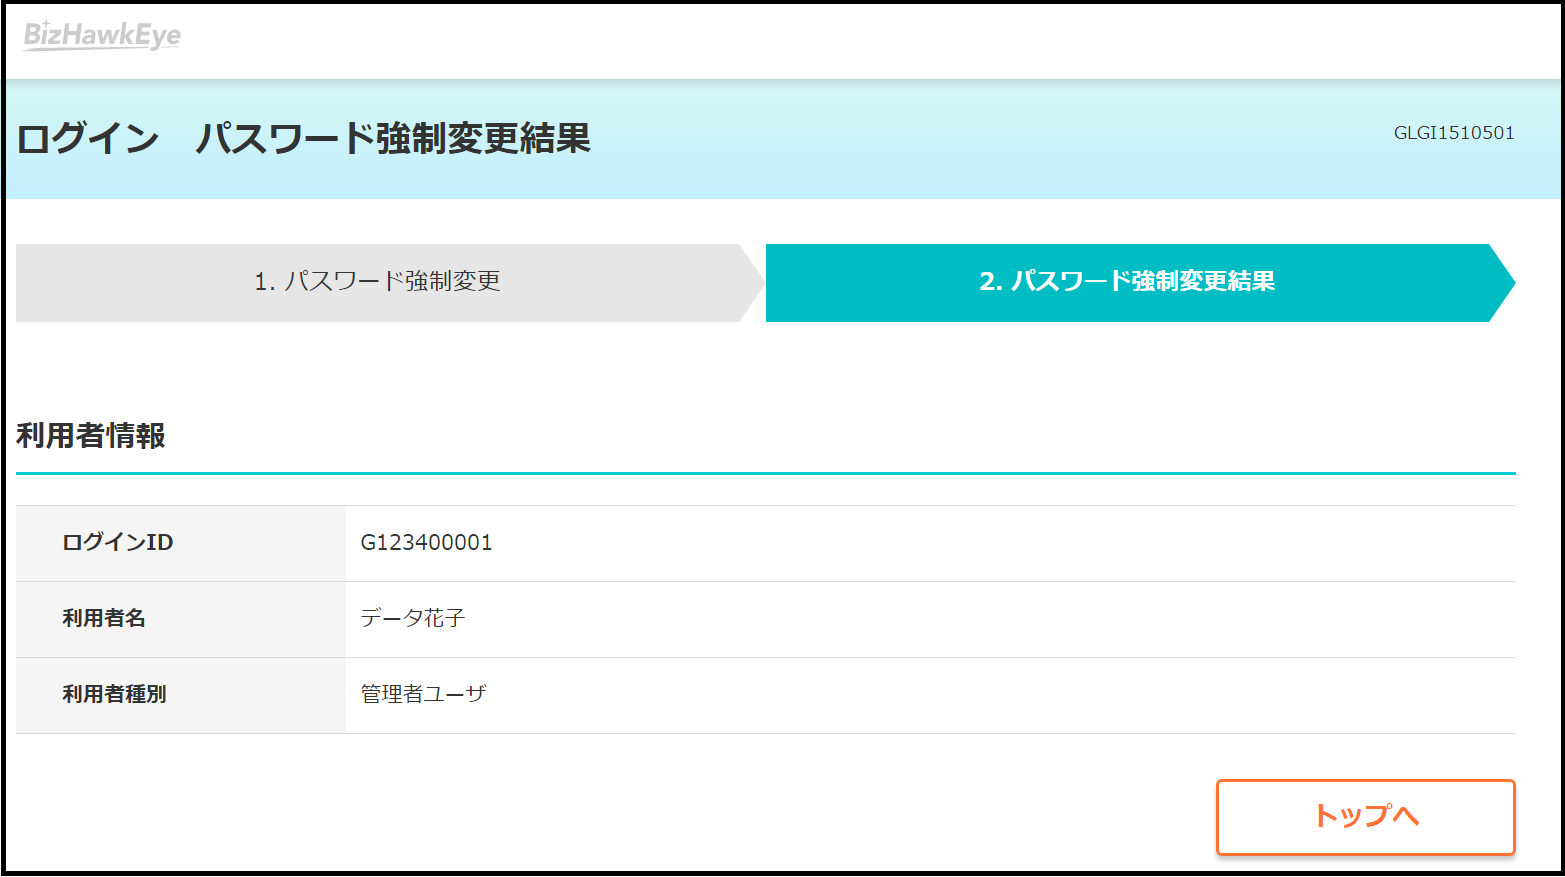Click the 利用者情報 section heading
Image resolution: width=1565 pixels, height=877 pixels.
(91, 436)
